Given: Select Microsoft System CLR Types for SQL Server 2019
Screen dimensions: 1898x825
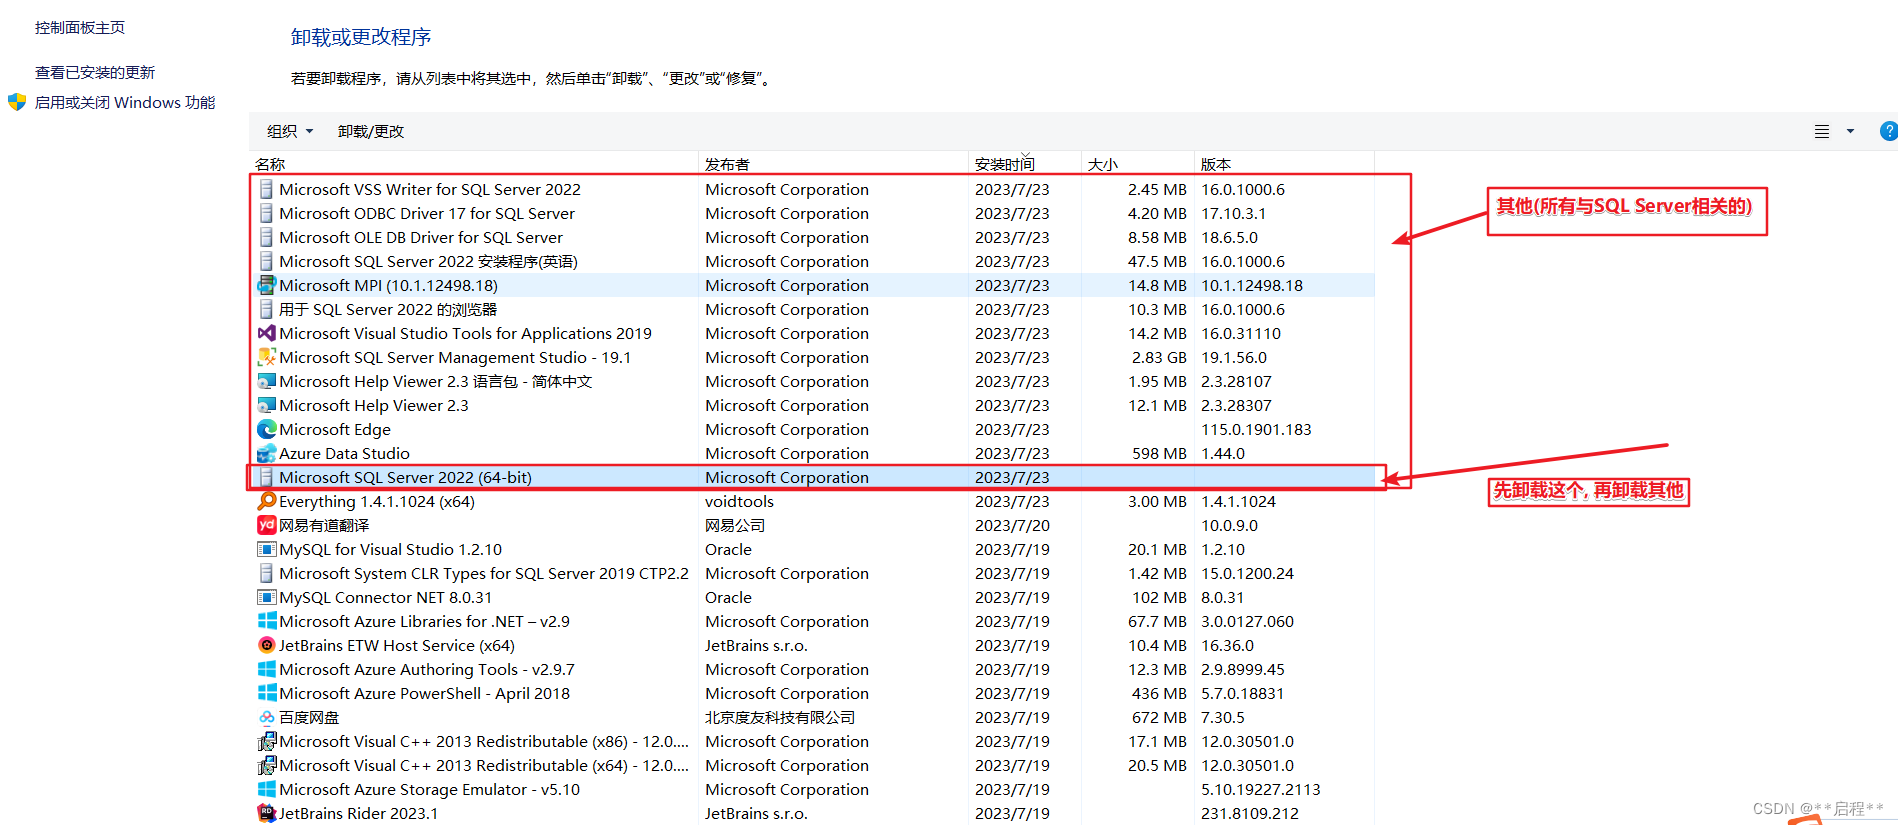Looking at the screenshot, I should [x=815, y=573].
